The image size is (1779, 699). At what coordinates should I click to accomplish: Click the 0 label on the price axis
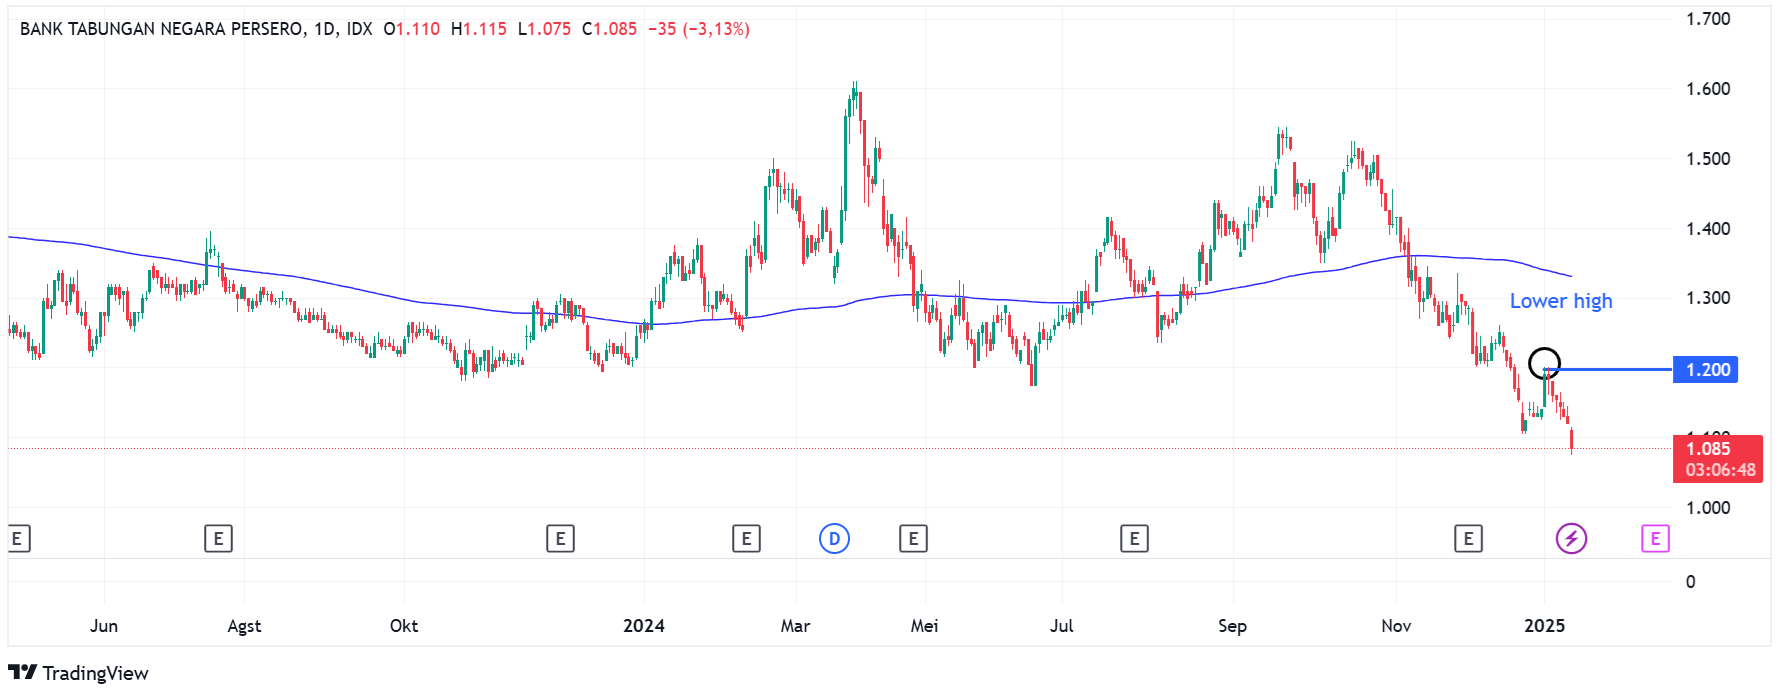tap(1690, 582)
